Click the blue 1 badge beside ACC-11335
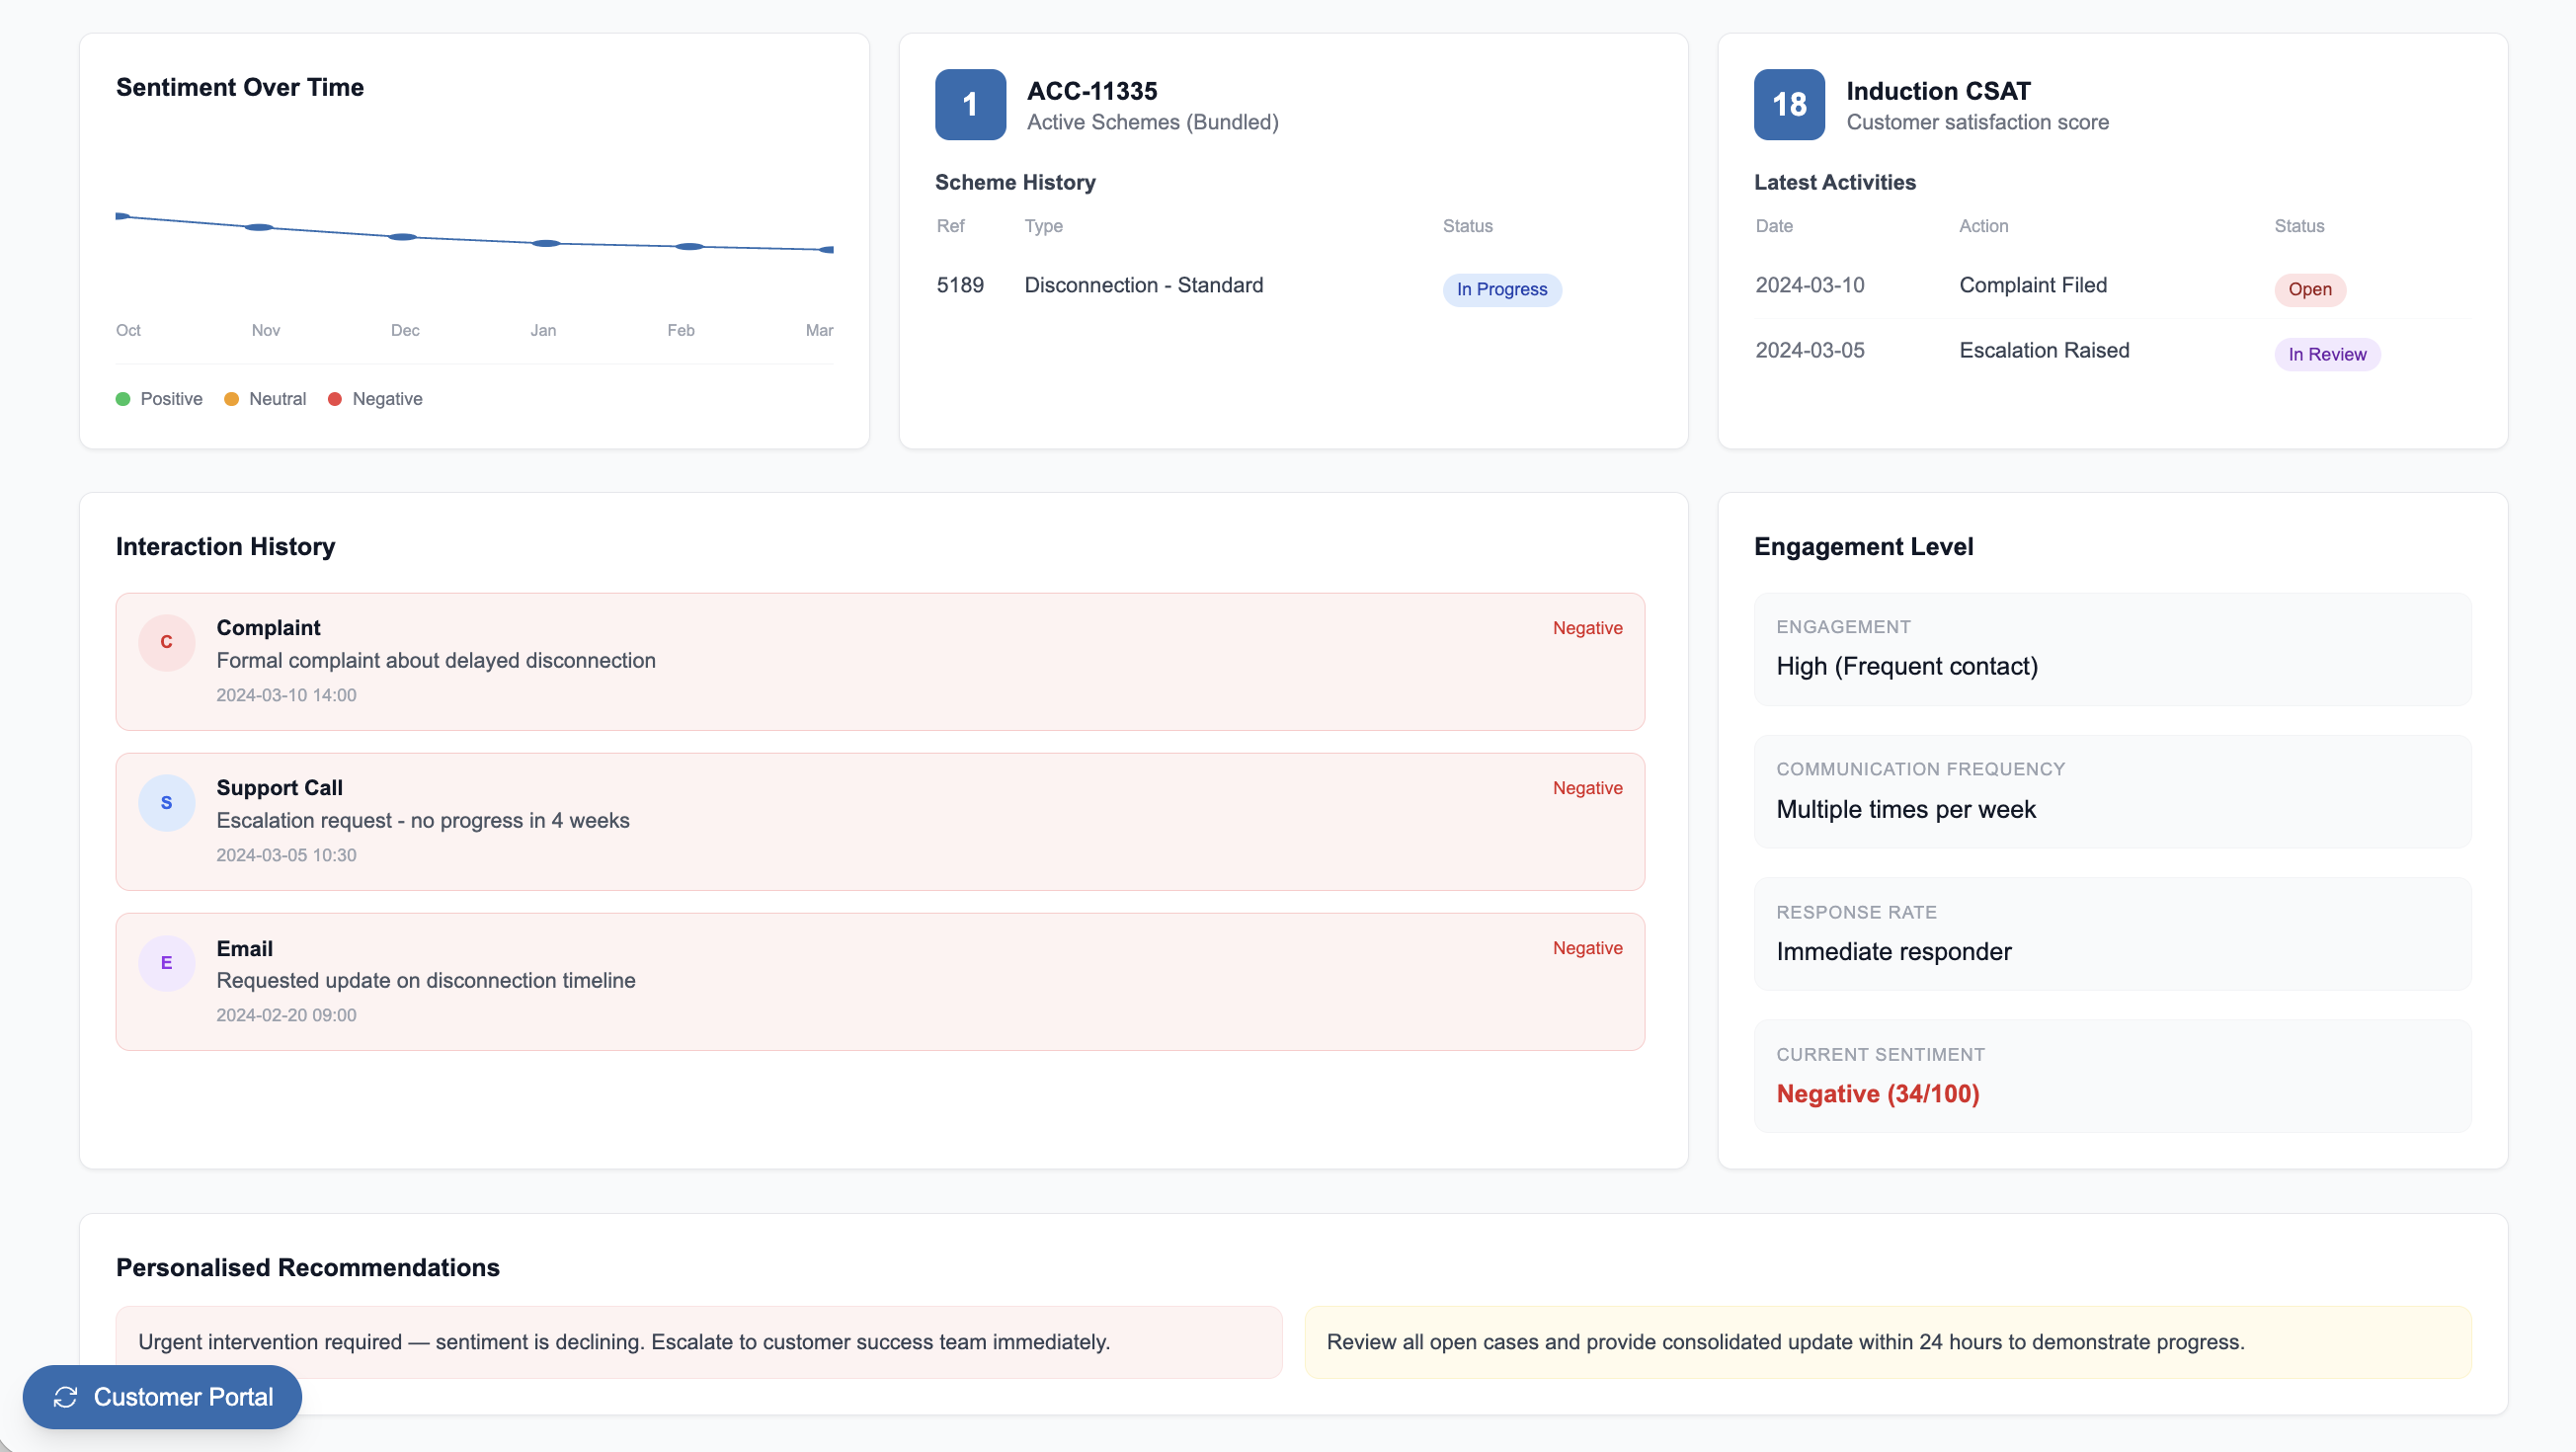This screenshot has width=2576, height=1452. 970,104
